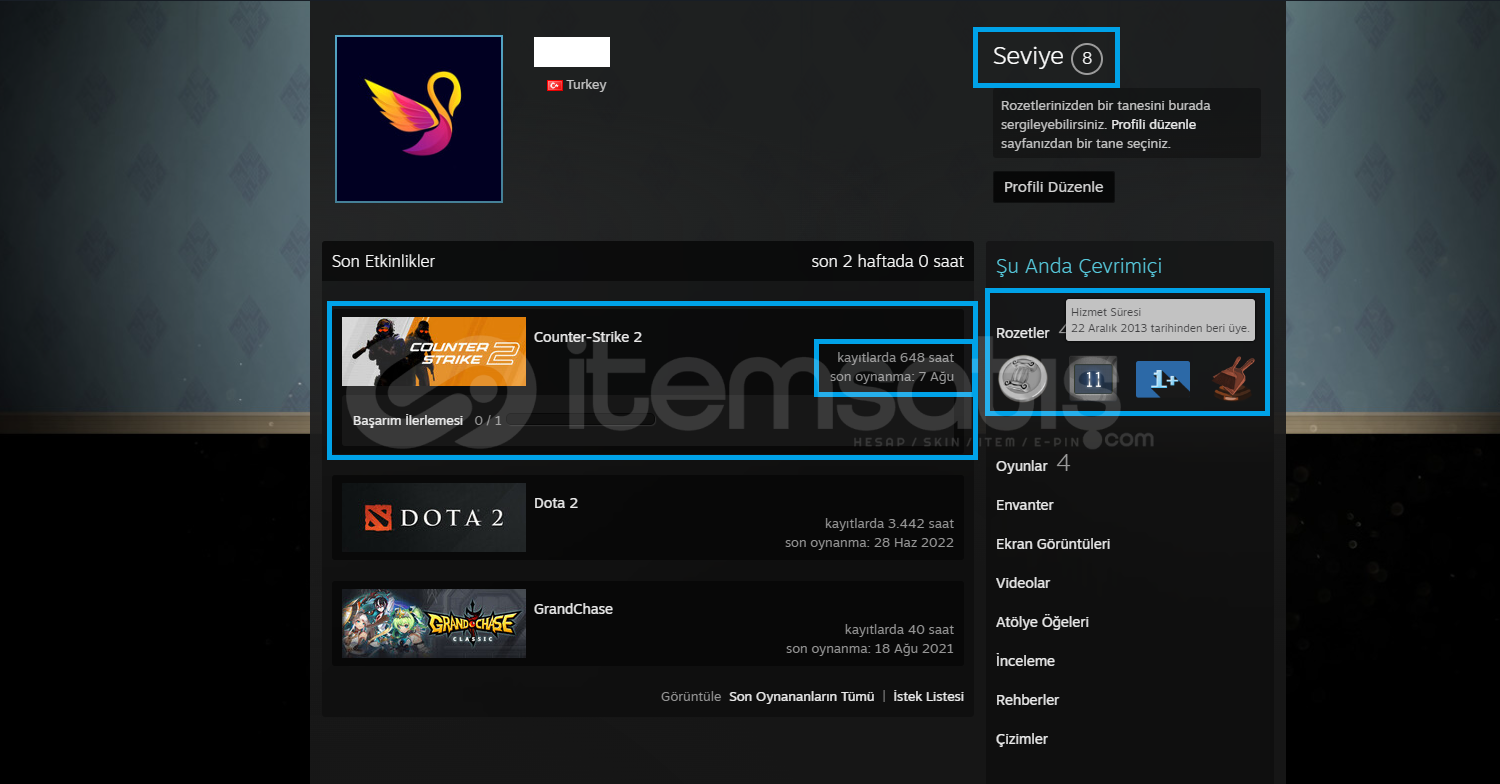Click 'son oynanma: 7 Ağu' text
The height and width of the screenshot is (784, 1500).
[x=892, y=376]
